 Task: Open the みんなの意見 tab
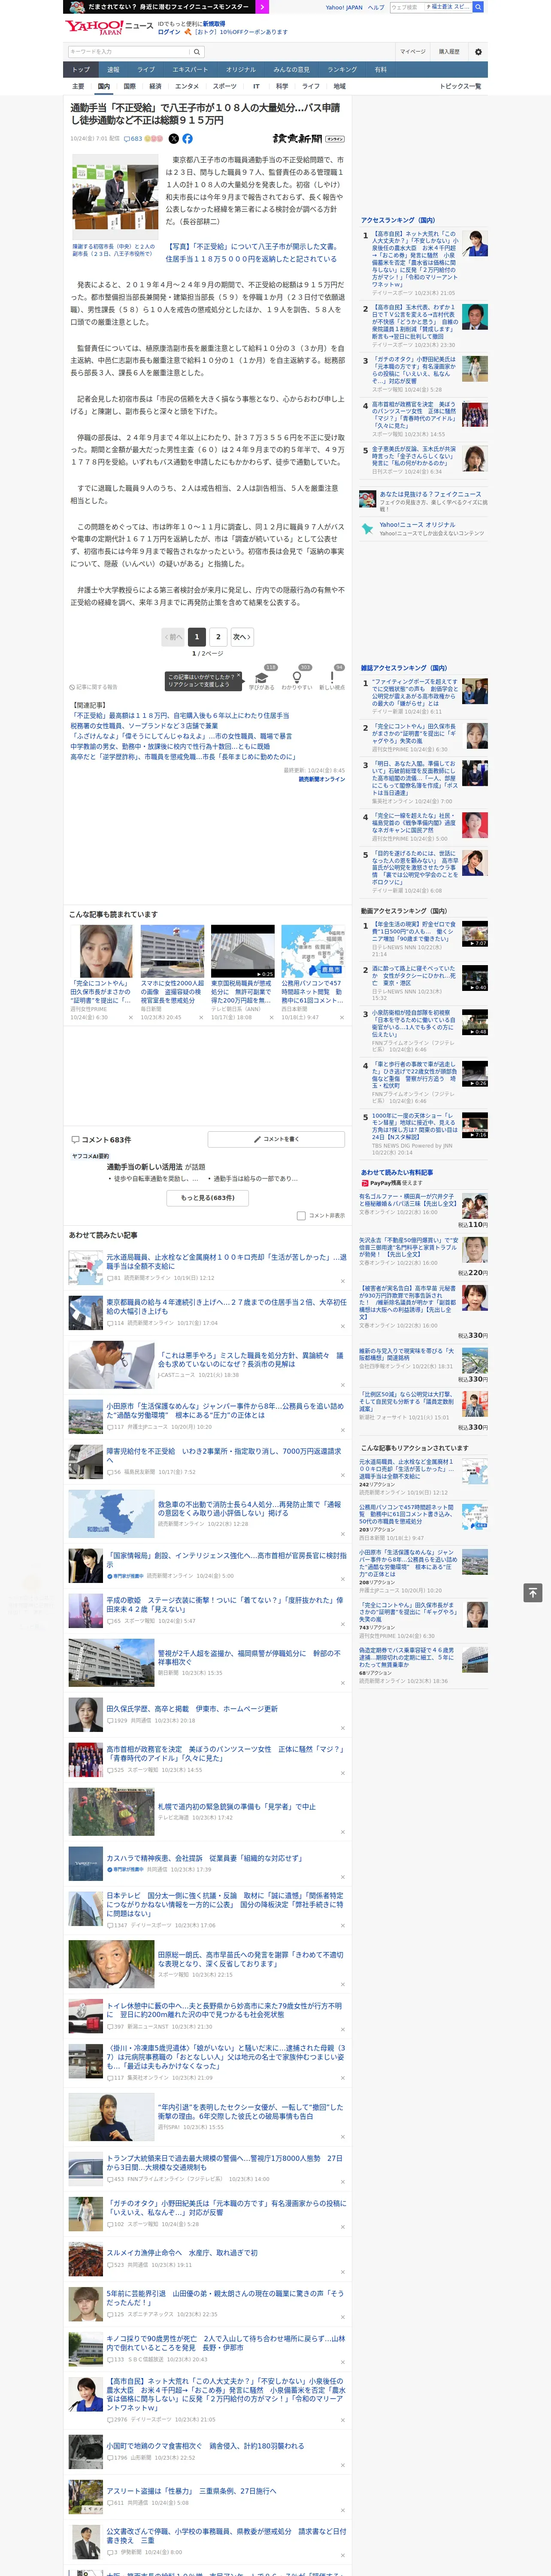point(292,70)
